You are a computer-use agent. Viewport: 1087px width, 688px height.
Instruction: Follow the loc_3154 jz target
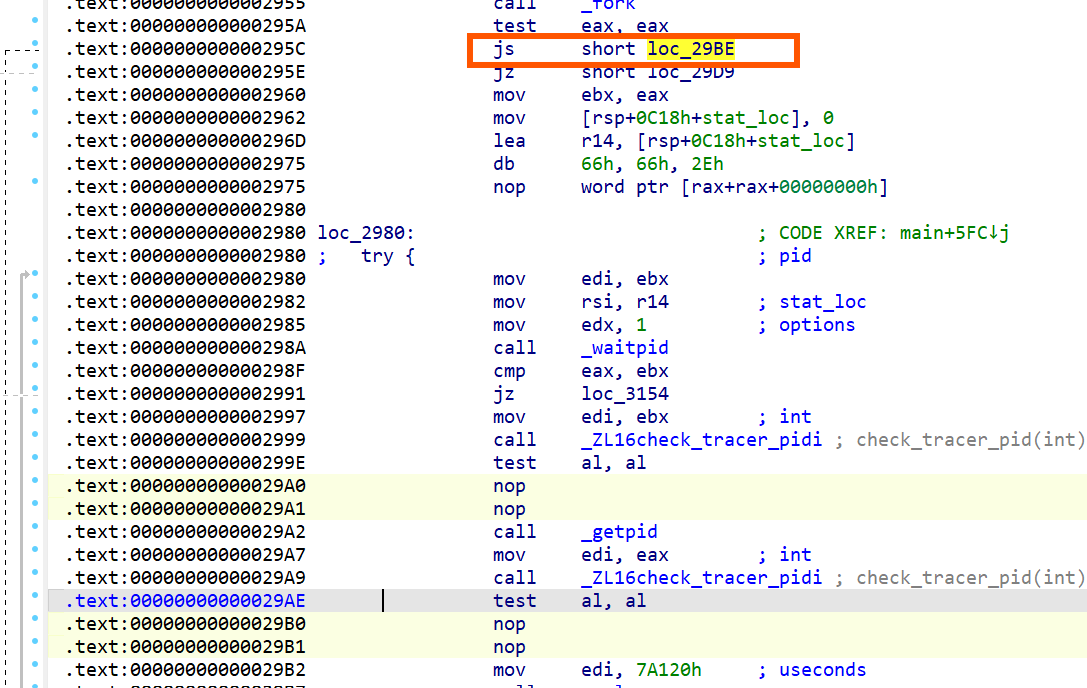[x=625, y=394]
